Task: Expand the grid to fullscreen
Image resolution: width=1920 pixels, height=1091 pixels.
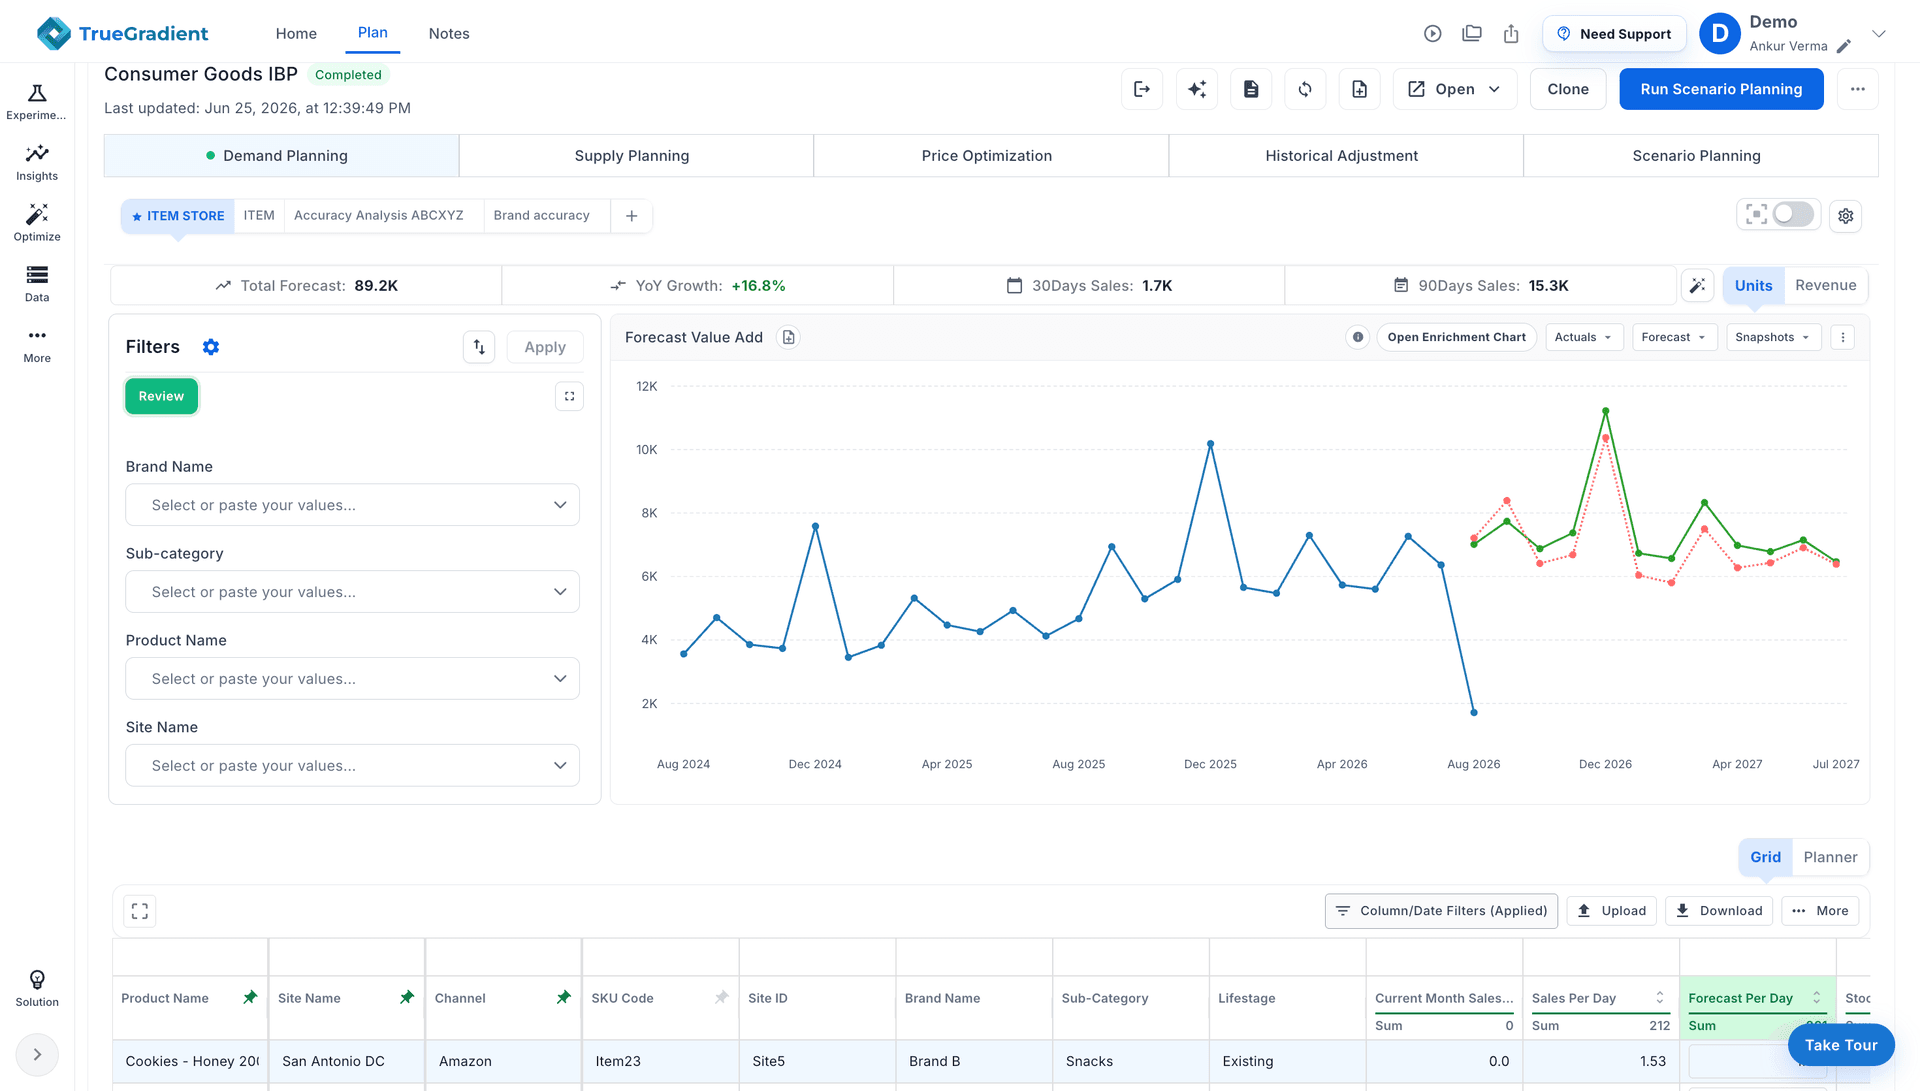Action: [x=140, y=911]
